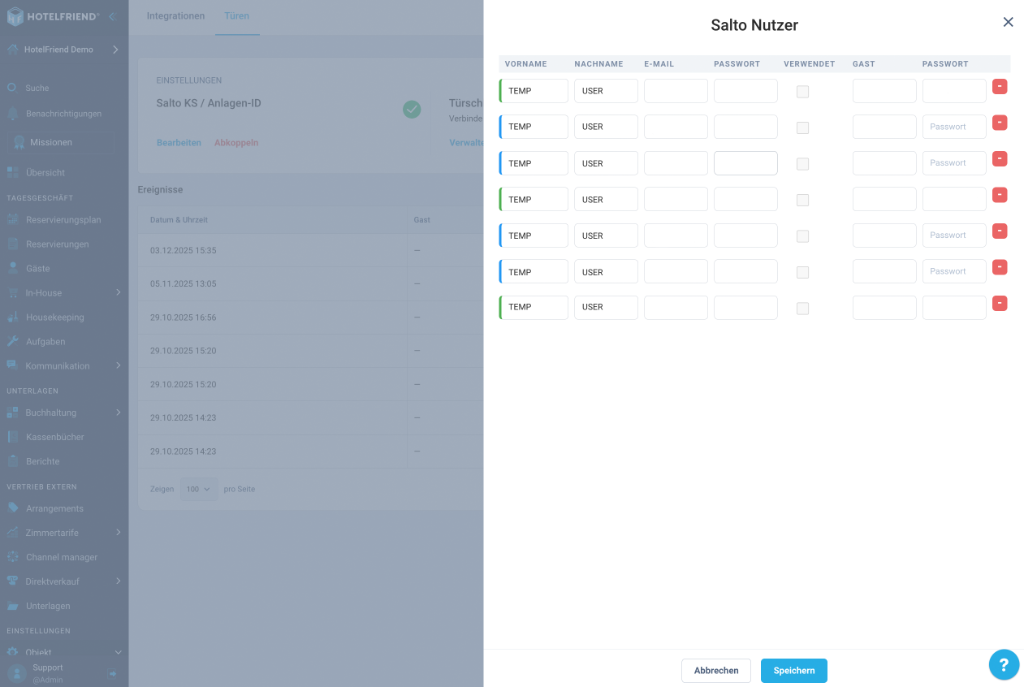Open the 100 pro Seite dropdown
Screen dimensions: 1024x687
(x=199, y=488)
